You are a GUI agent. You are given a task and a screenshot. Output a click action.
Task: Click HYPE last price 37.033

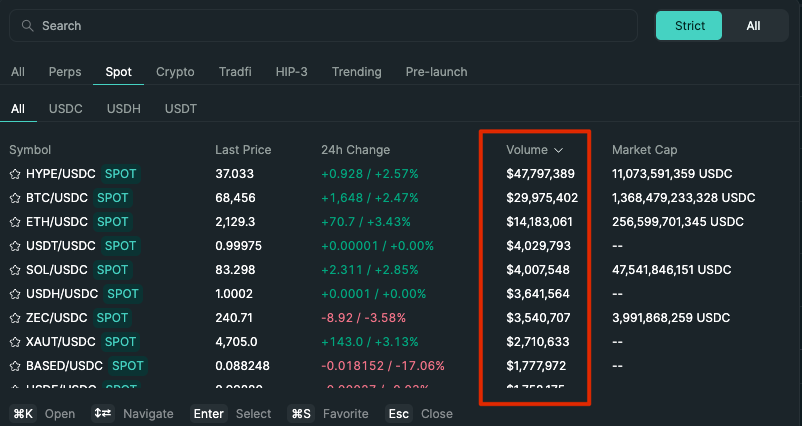click(x=234, y=174)
